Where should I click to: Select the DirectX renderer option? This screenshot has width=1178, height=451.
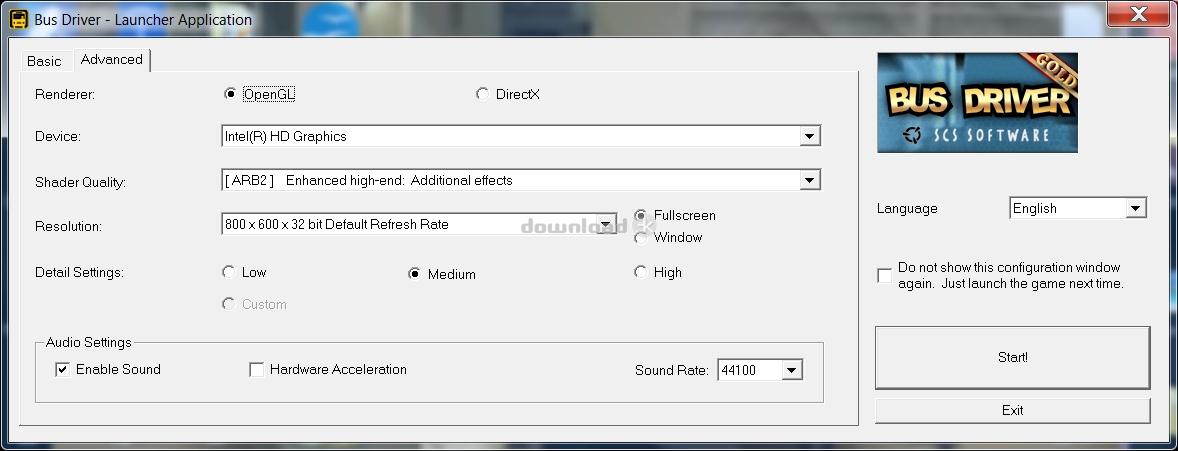coord(483,94)
